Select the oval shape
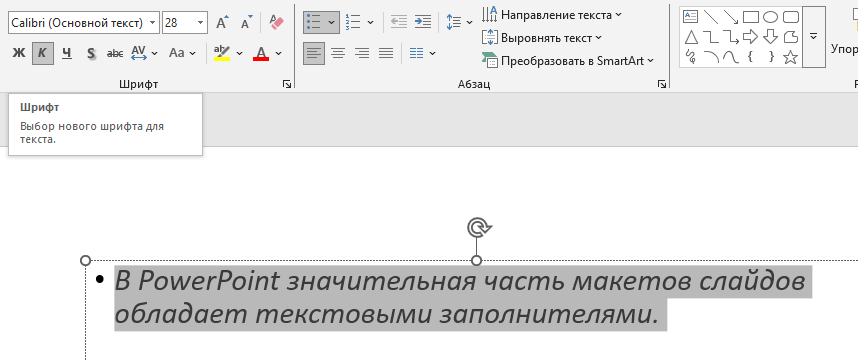This screenshot has height=361, width=858. 770,17
